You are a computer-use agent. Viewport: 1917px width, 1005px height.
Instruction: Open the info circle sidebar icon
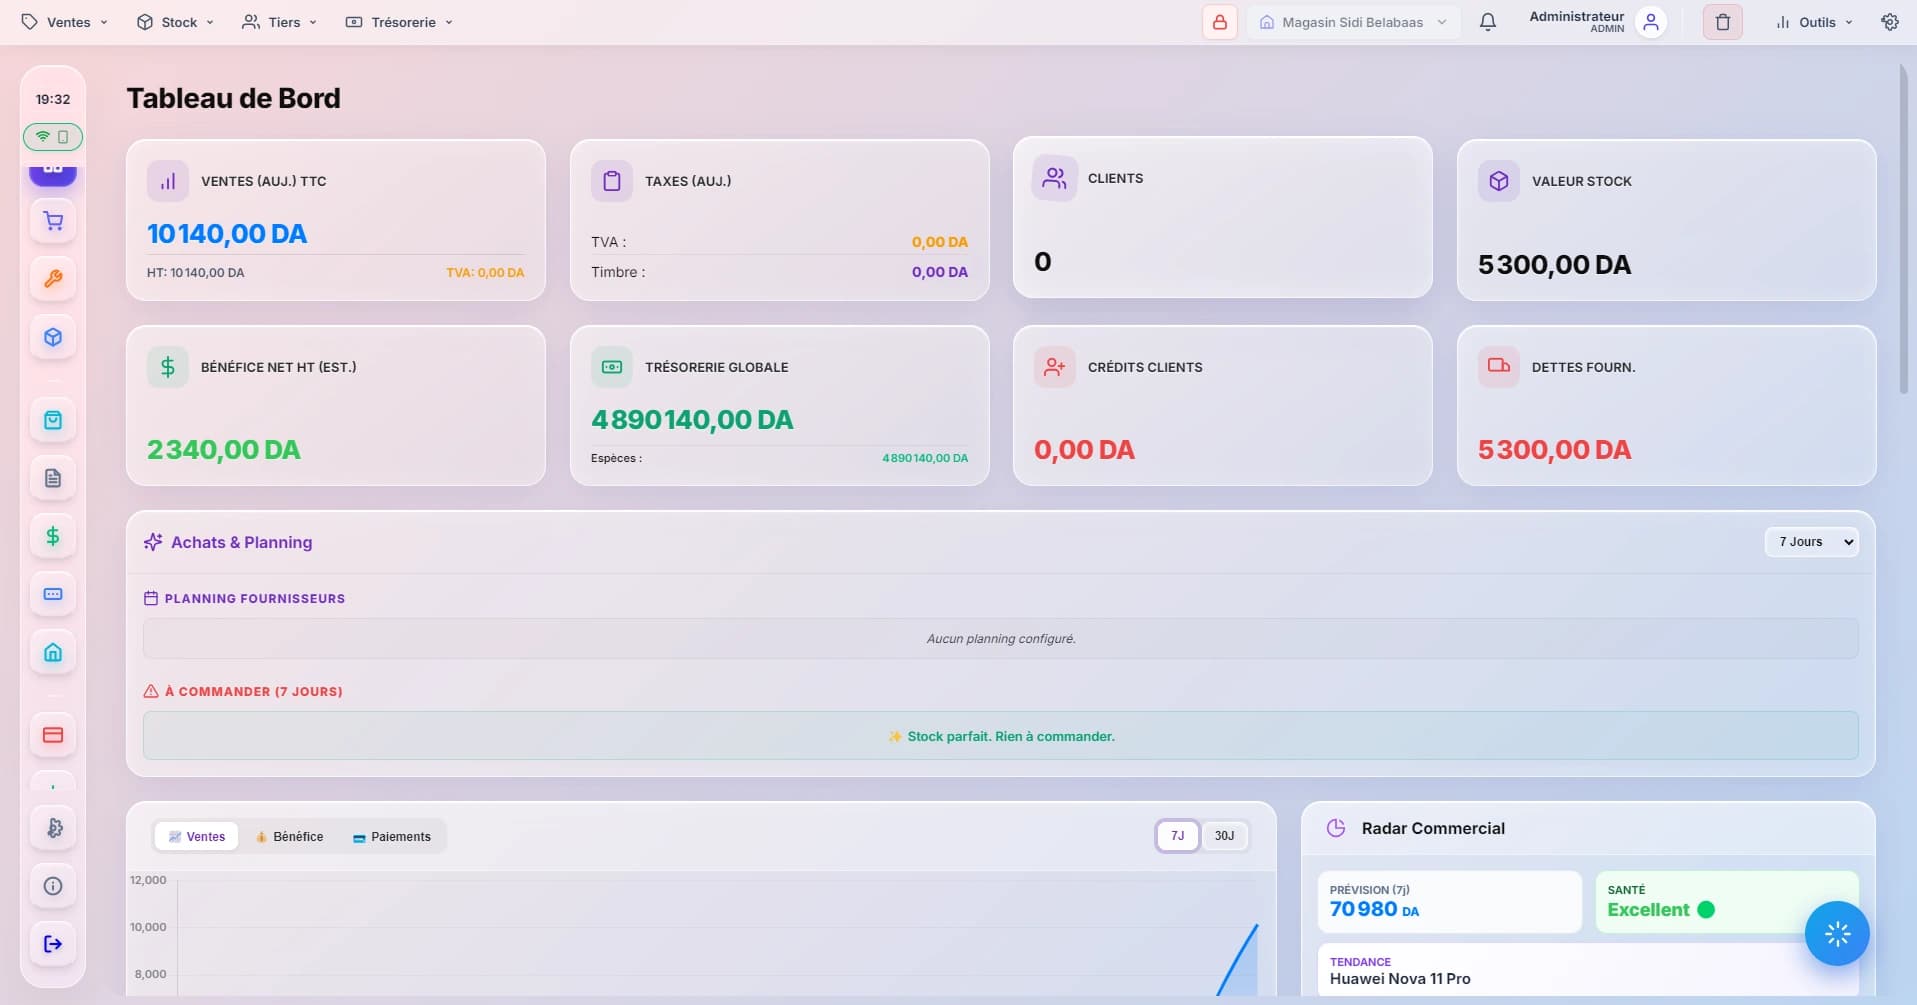[53, 886]
